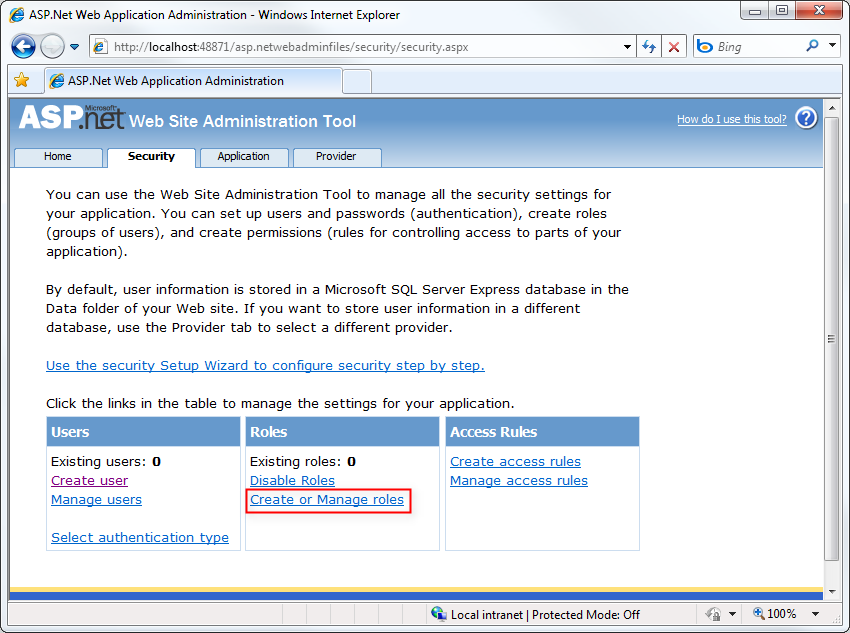Viewport: 850px width, 633px height.
Task: Click the Favorites star icon
Action: point(22,80)
